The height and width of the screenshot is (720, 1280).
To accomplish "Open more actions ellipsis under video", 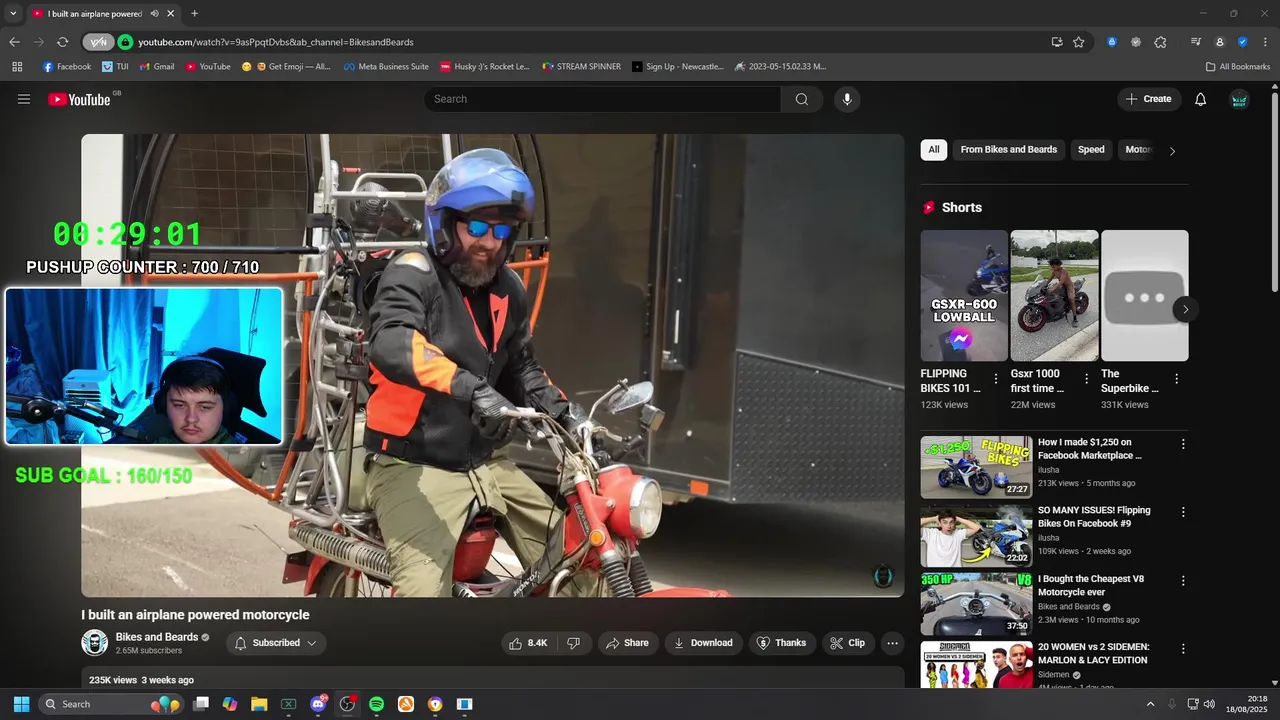I will (893, 643).
